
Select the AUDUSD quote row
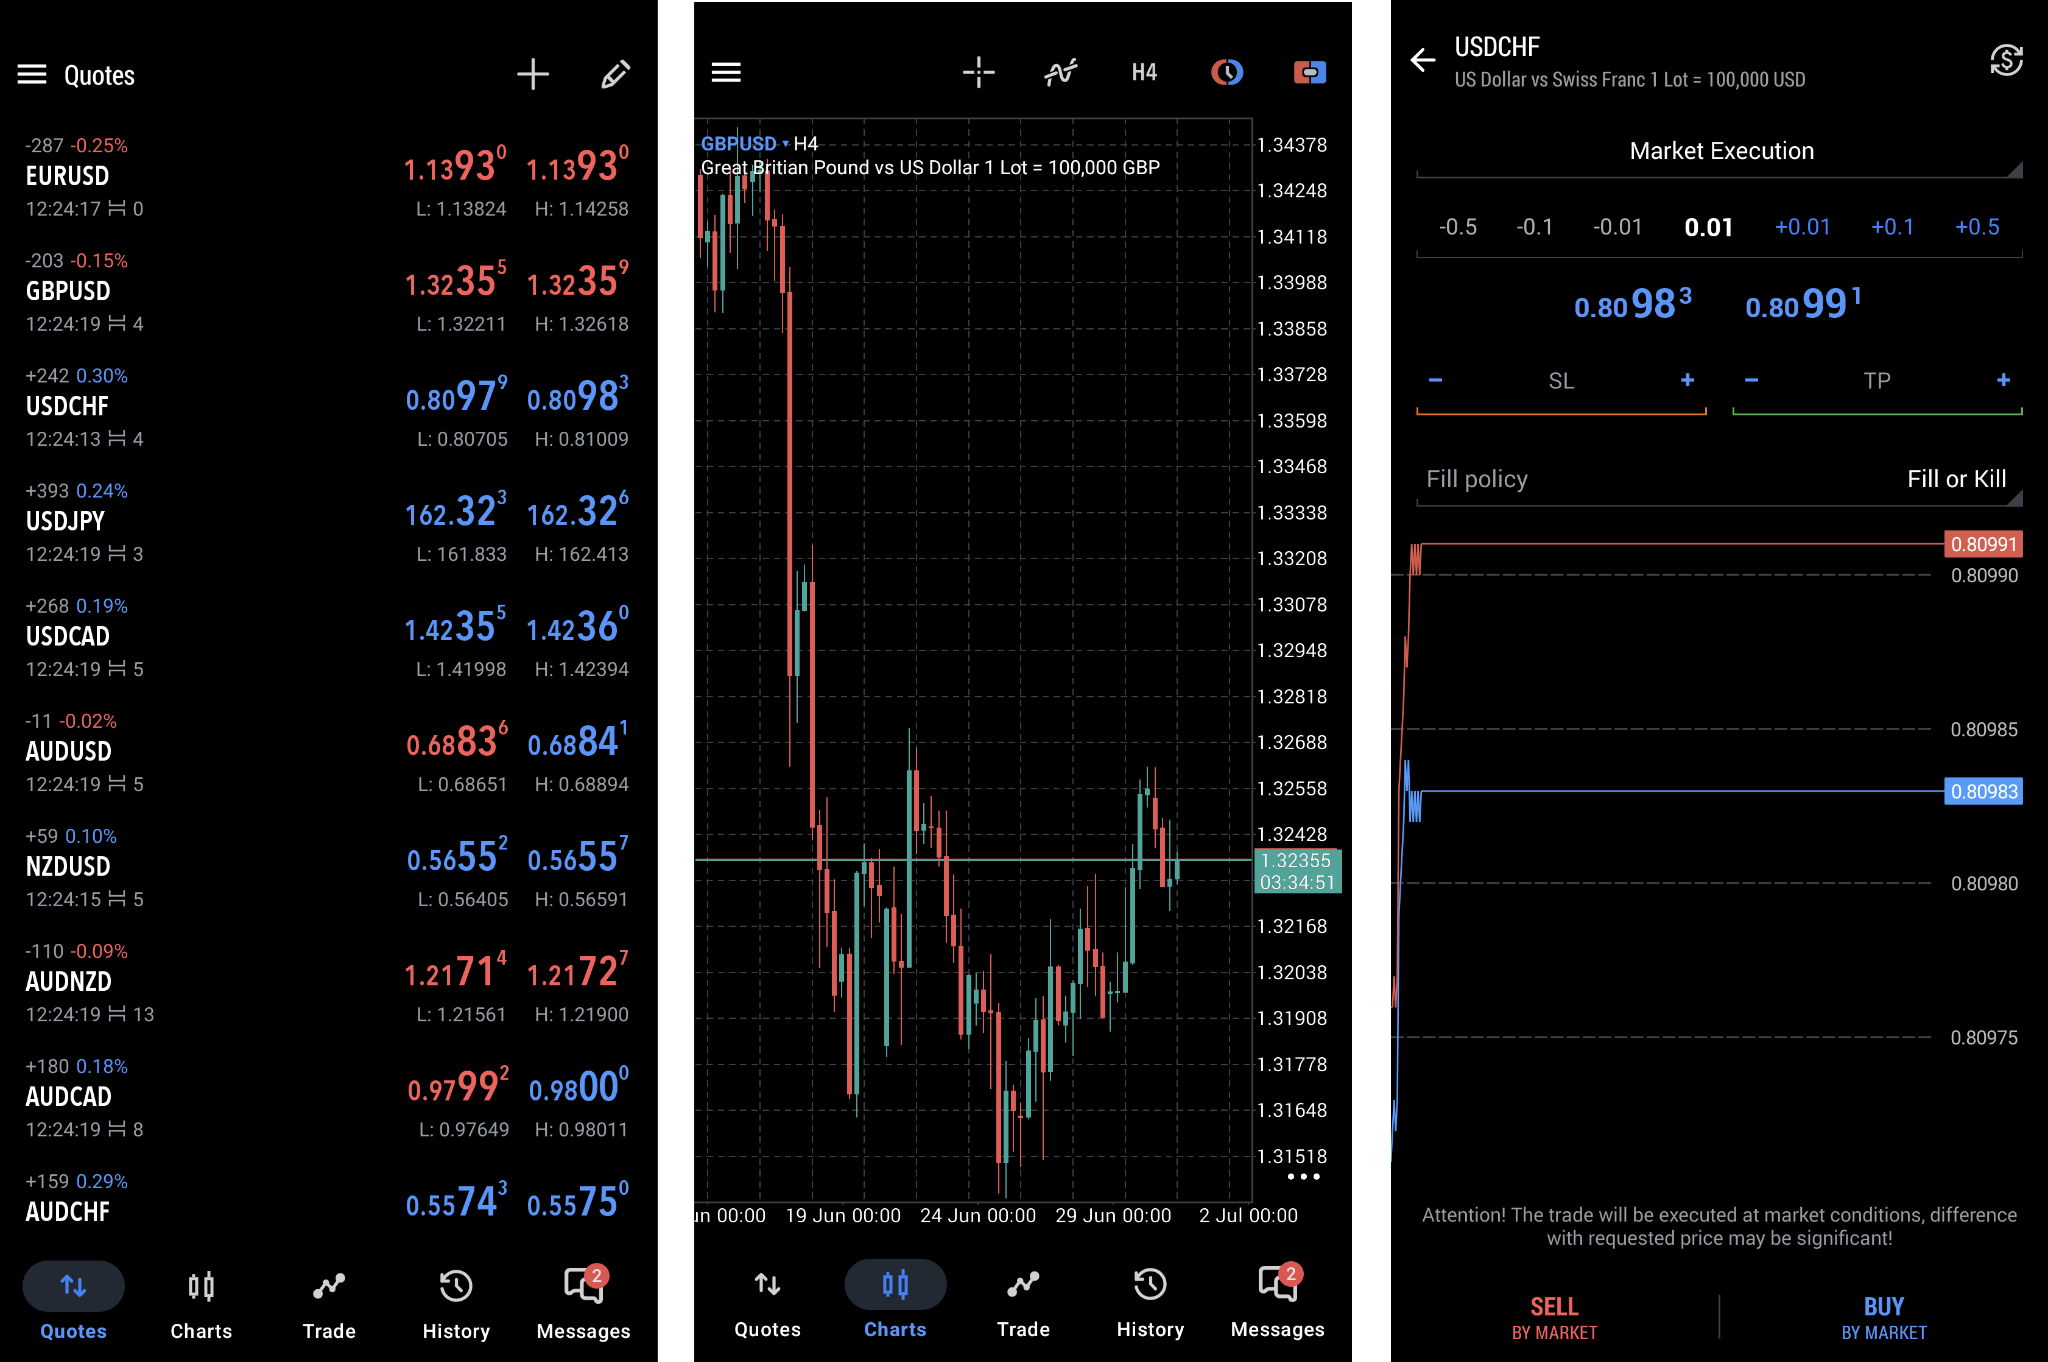click(328, 752)
